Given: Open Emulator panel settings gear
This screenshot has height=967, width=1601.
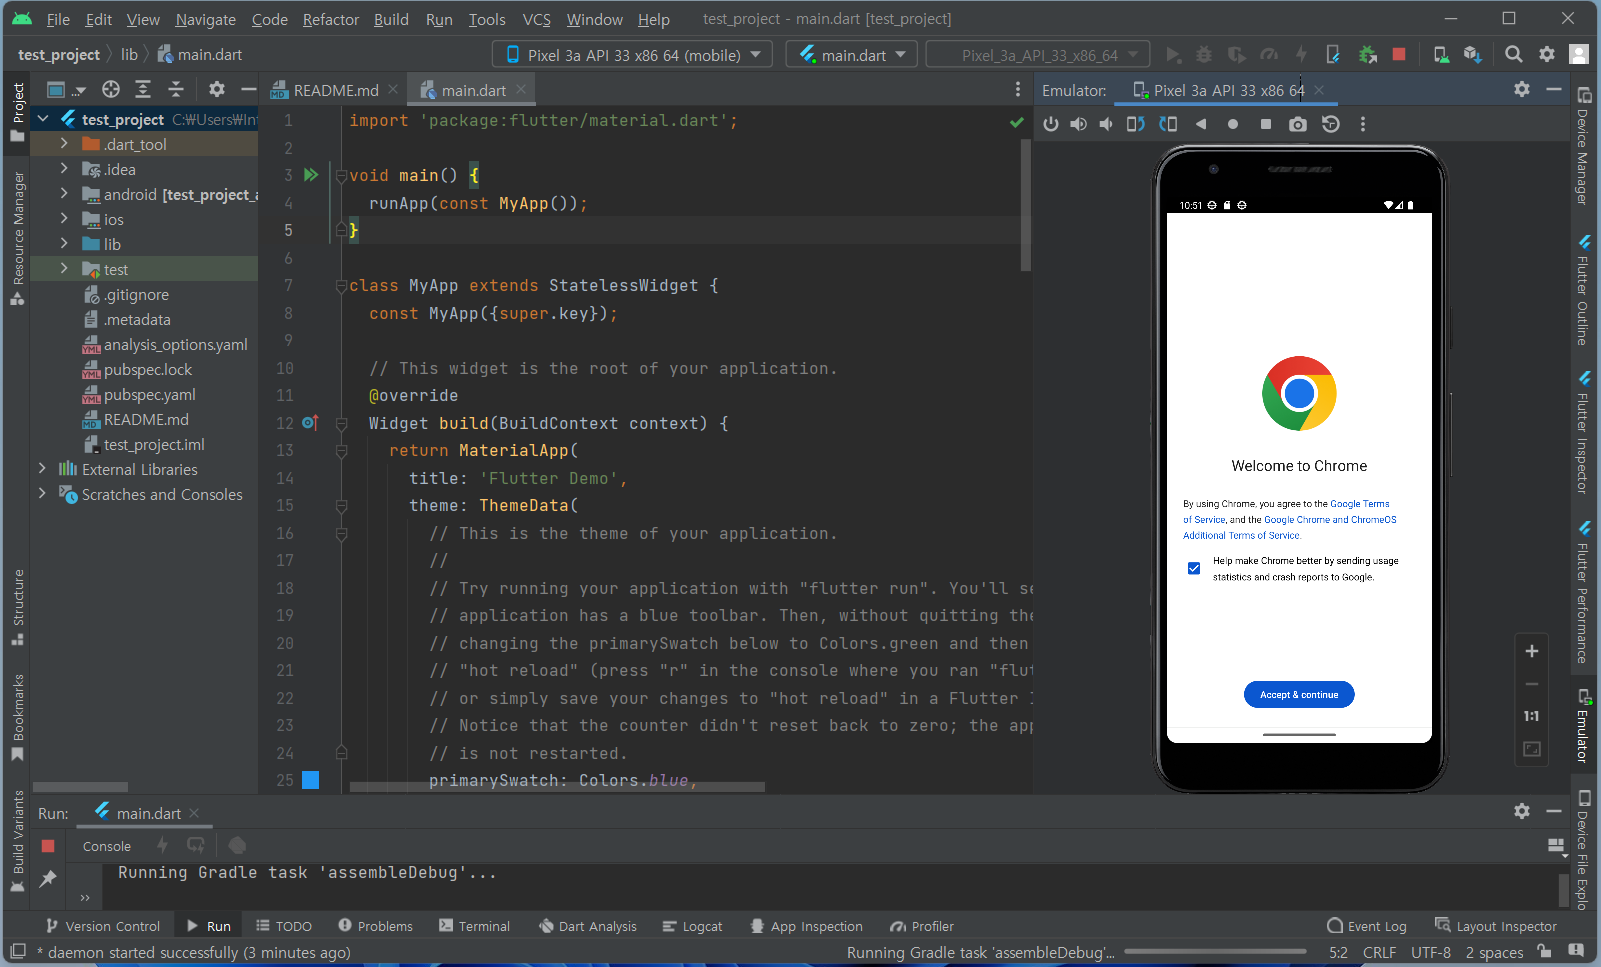Looking at the screenshot, I should [x=1522, y=89].
